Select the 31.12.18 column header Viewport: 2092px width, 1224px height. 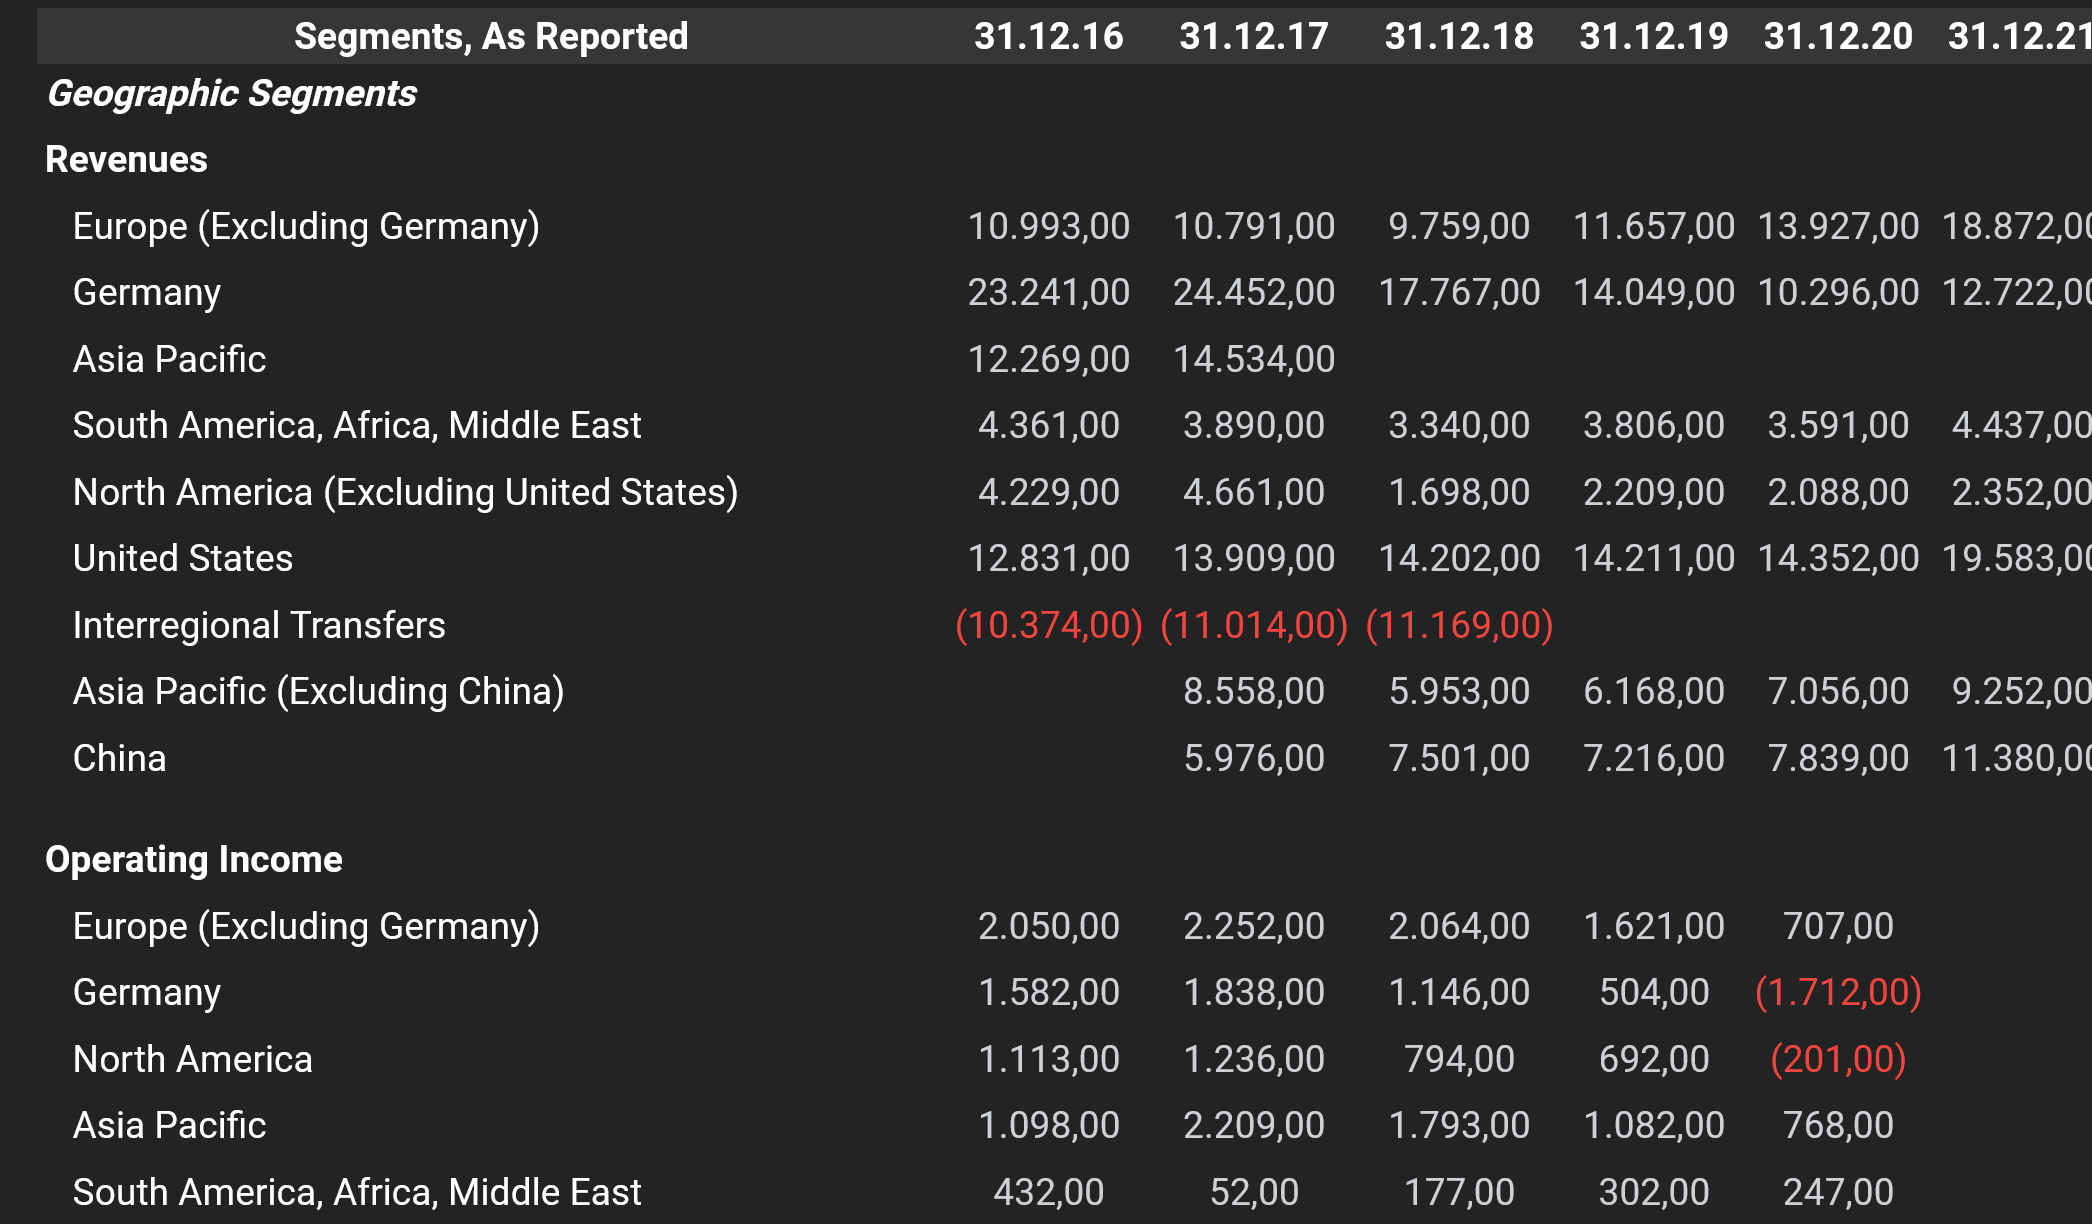tap(1458, 37)
